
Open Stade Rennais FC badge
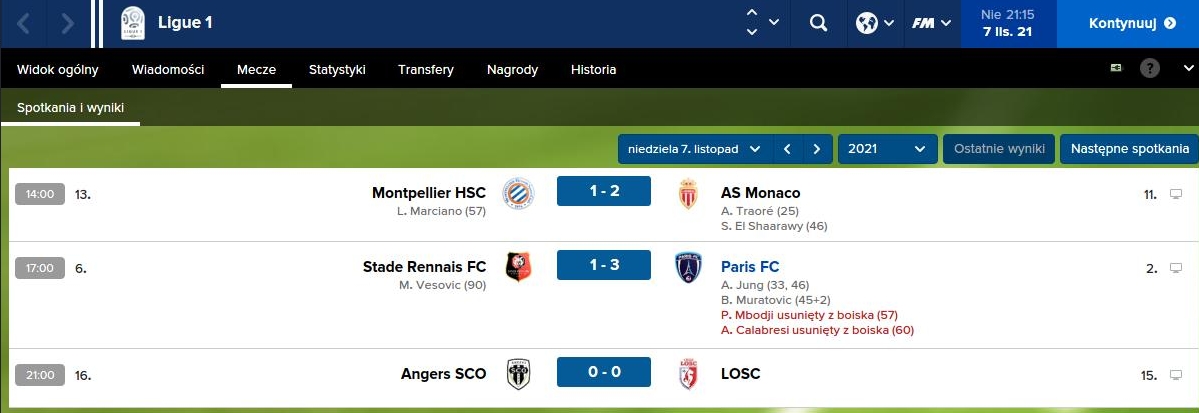tap(518, 267)
